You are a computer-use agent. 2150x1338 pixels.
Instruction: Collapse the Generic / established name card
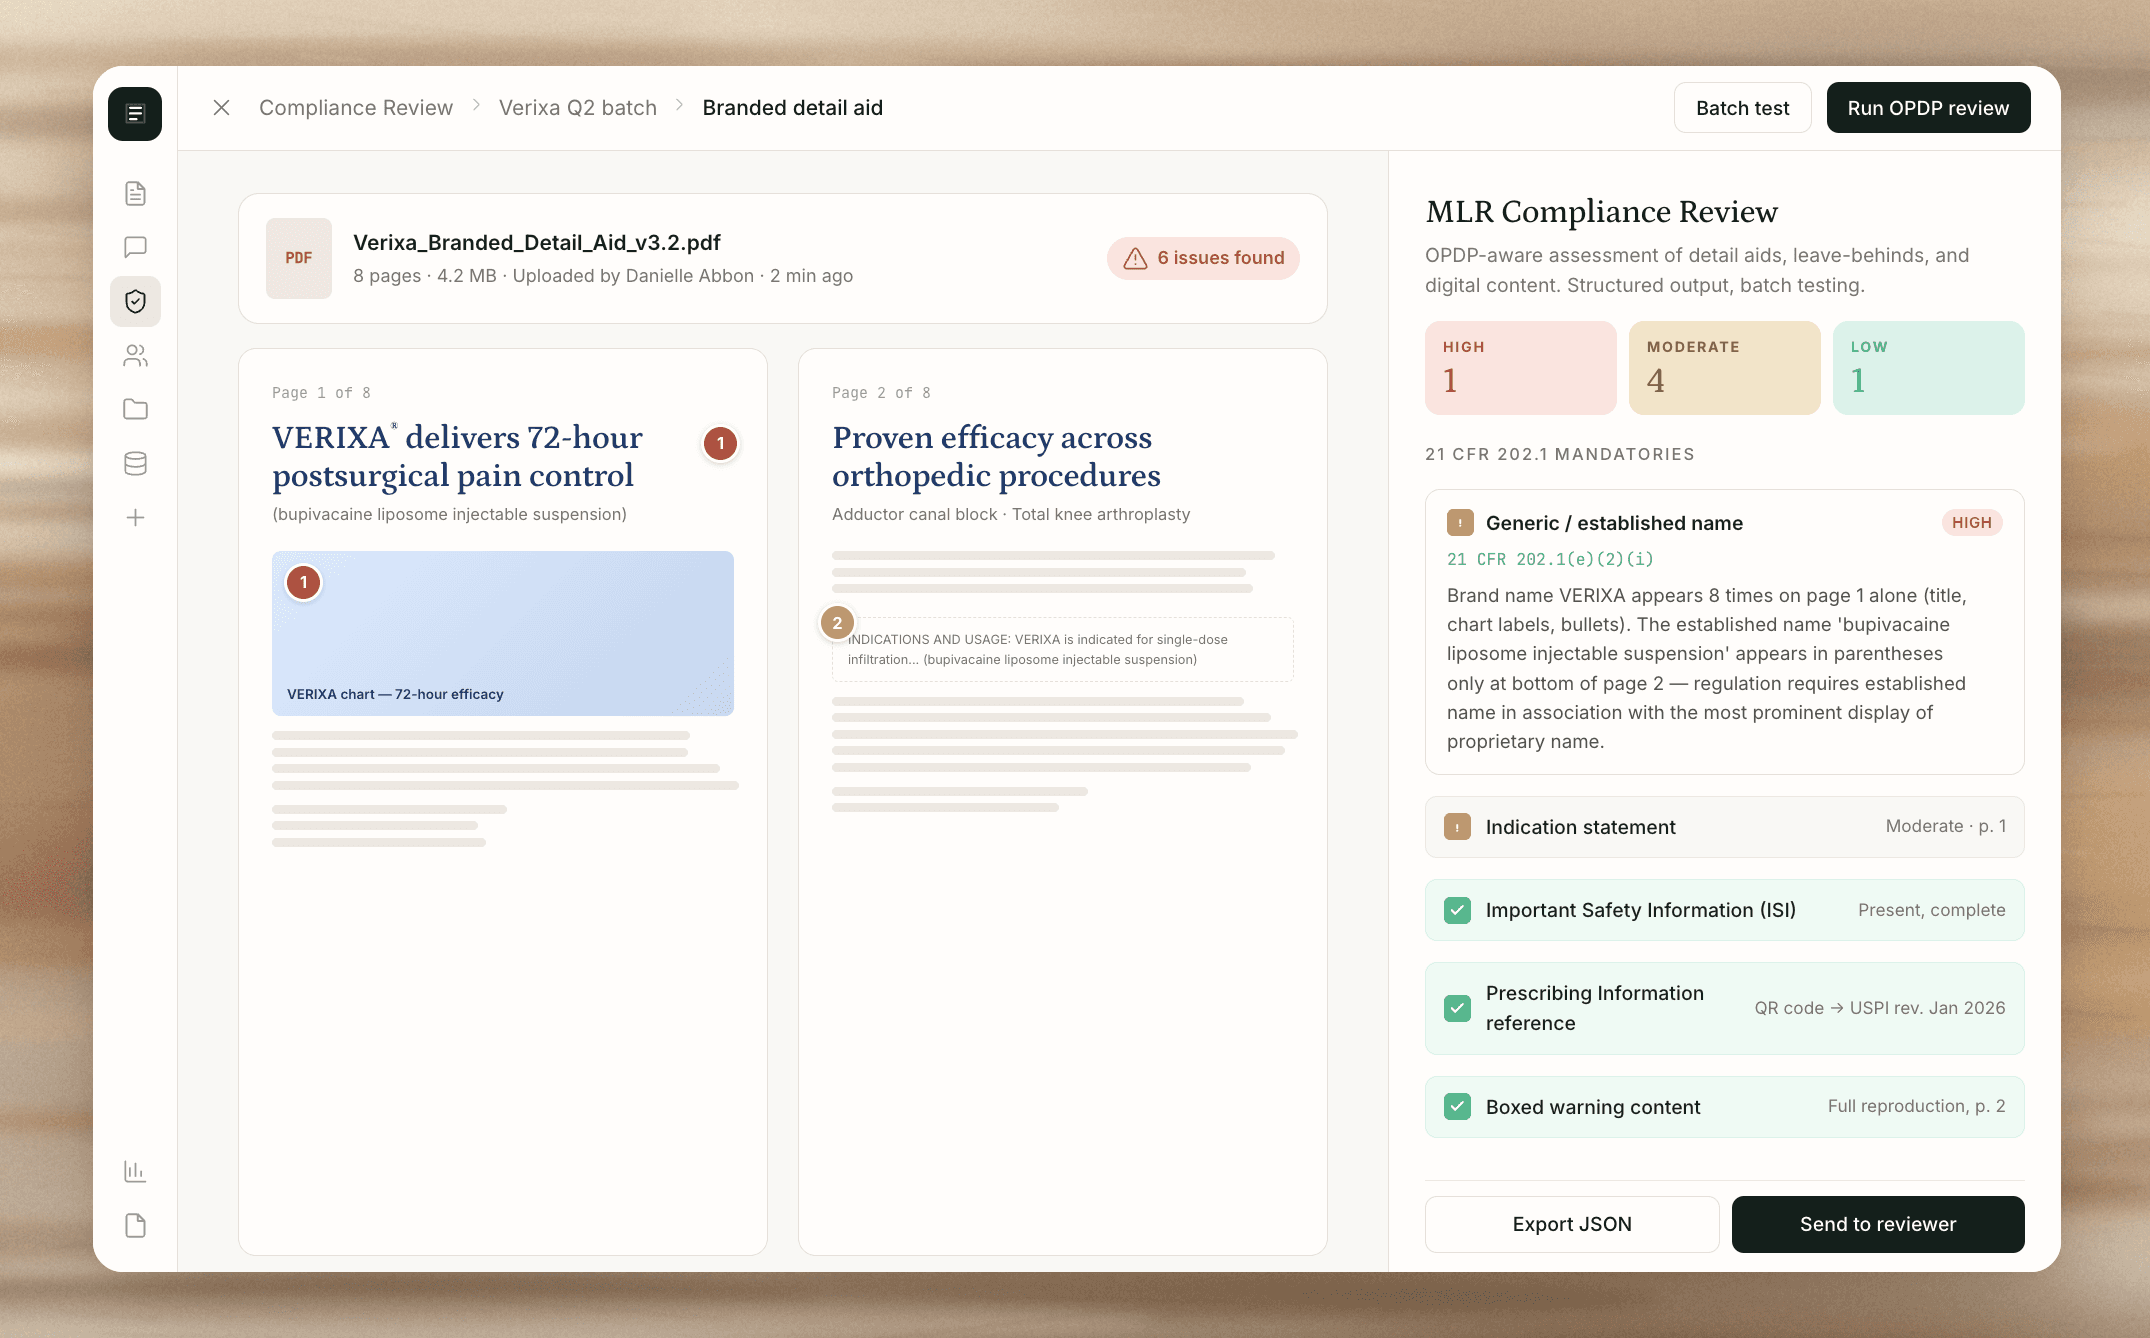[x=1613, y=523]
